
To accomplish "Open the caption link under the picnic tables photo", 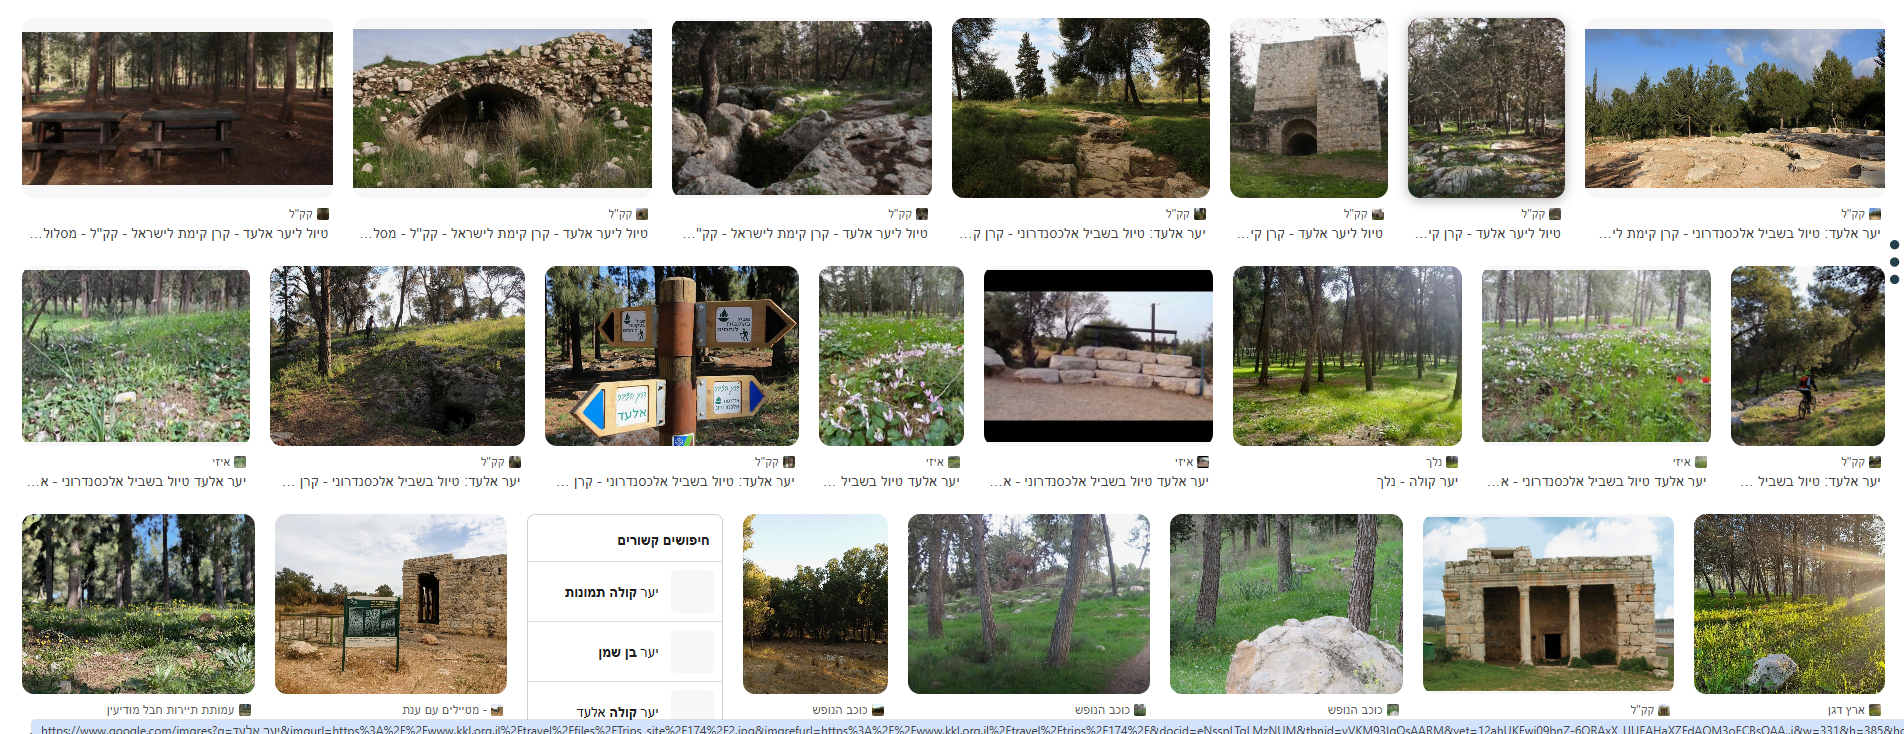I will pos(179,233).
